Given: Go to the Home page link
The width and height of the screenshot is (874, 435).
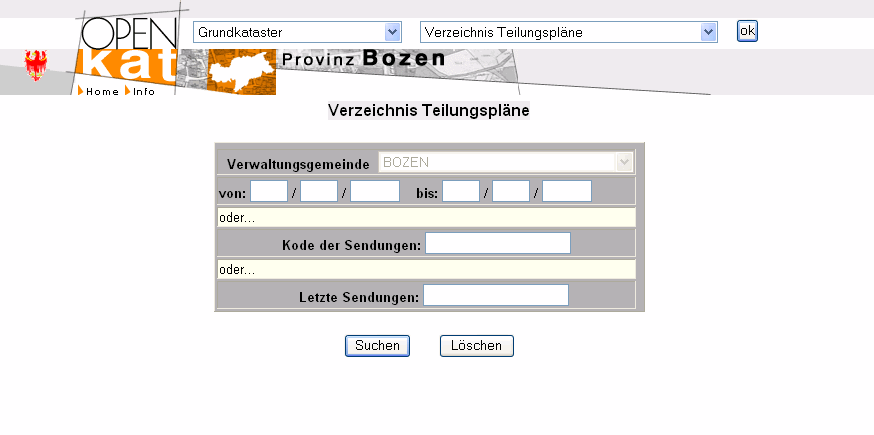Looking at the screenshot, I should click(x=101, y=91).
